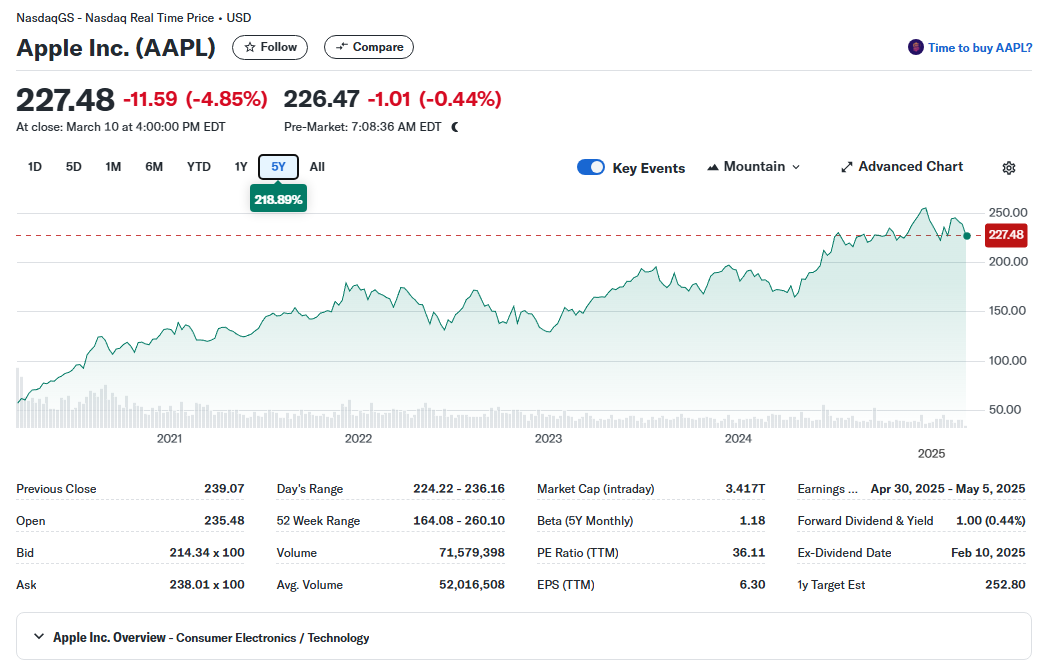This screenshot has height=664, width=1045.
Task: Click the purple icon beside Time to buy AAPL
Action: tap(916, 47)
